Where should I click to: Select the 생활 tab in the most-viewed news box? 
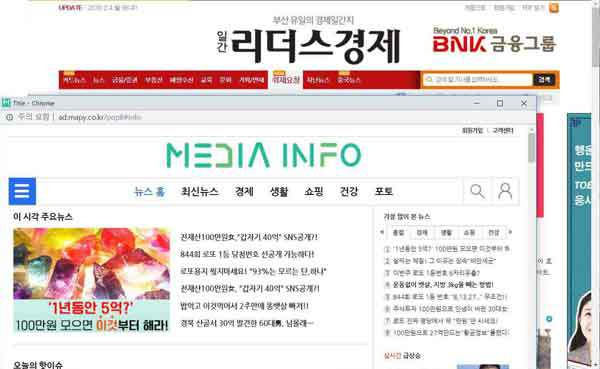pyautogui.click(x=446, y=232)
